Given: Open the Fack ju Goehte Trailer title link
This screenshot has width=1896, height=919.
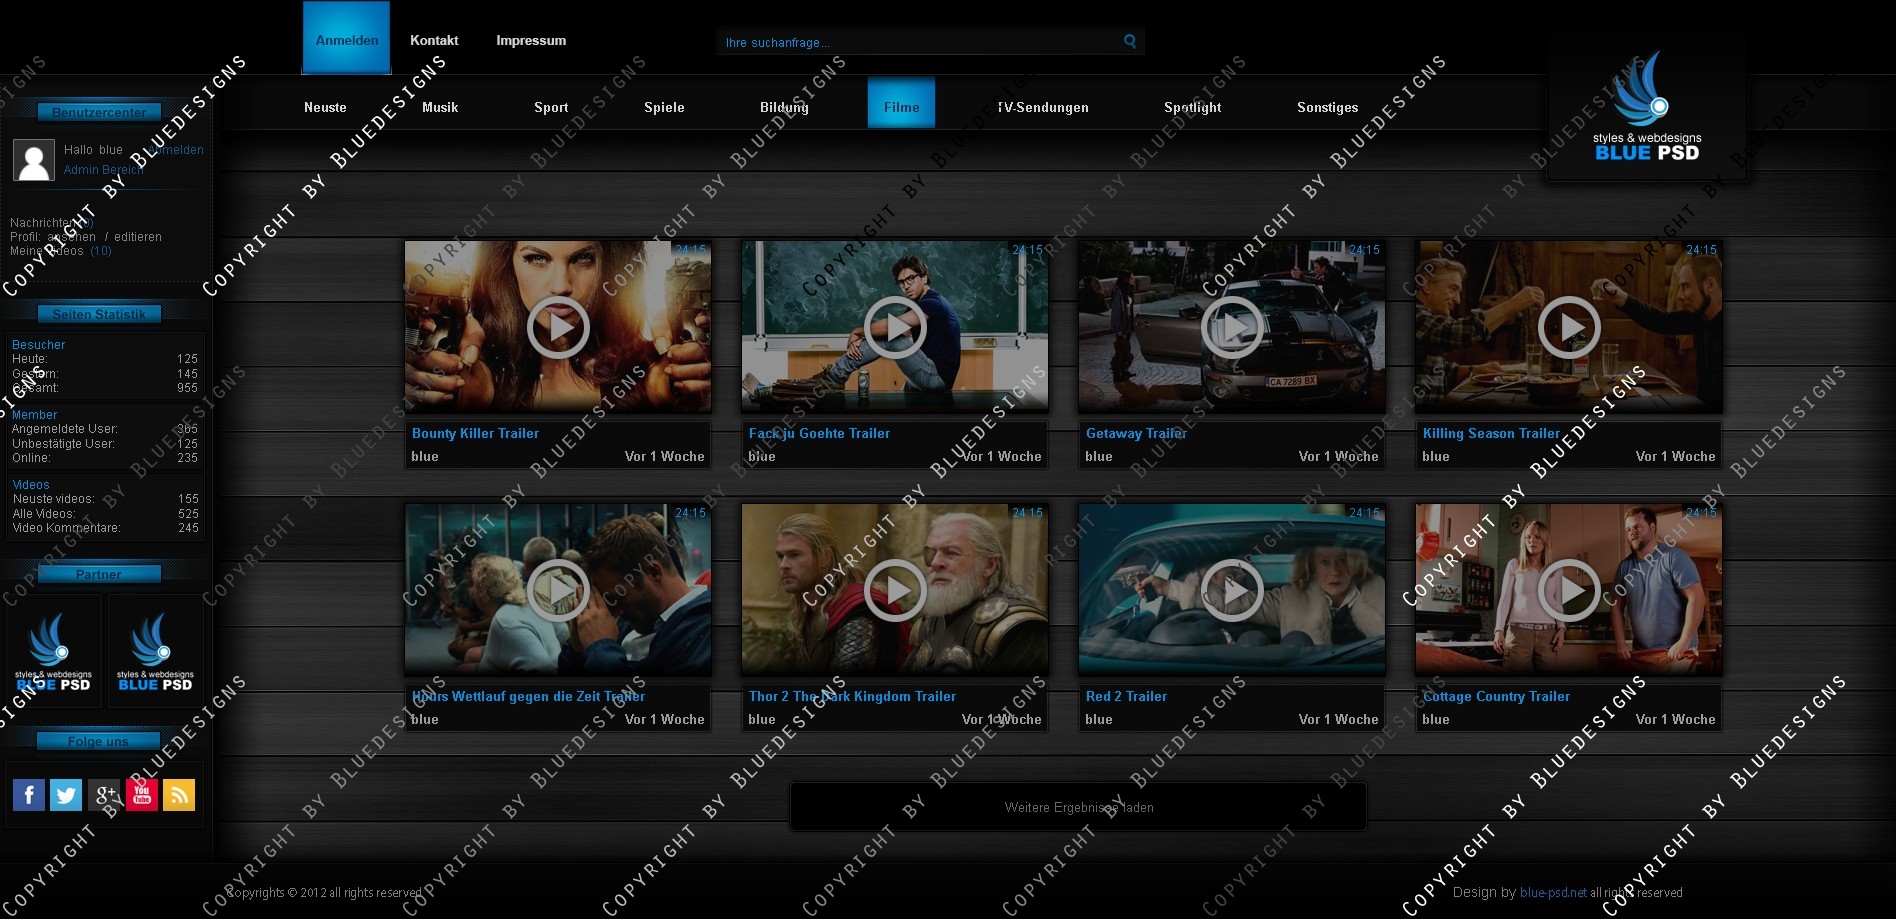Looking at the screenshot, I should click(819, 433).
